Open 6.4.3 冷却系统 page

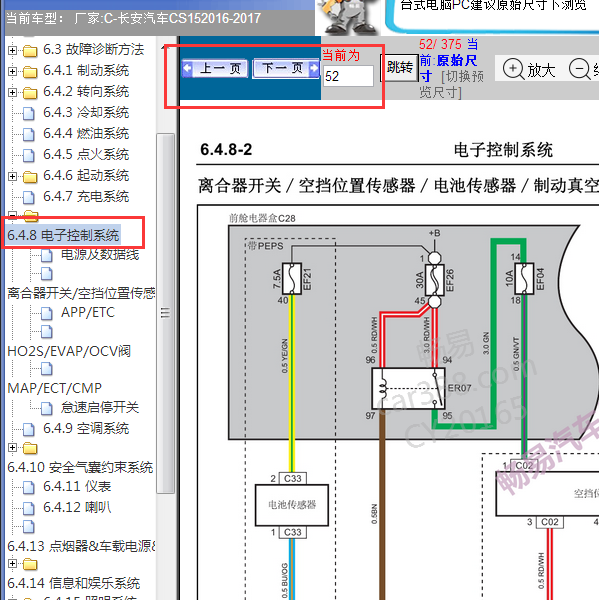86,112
